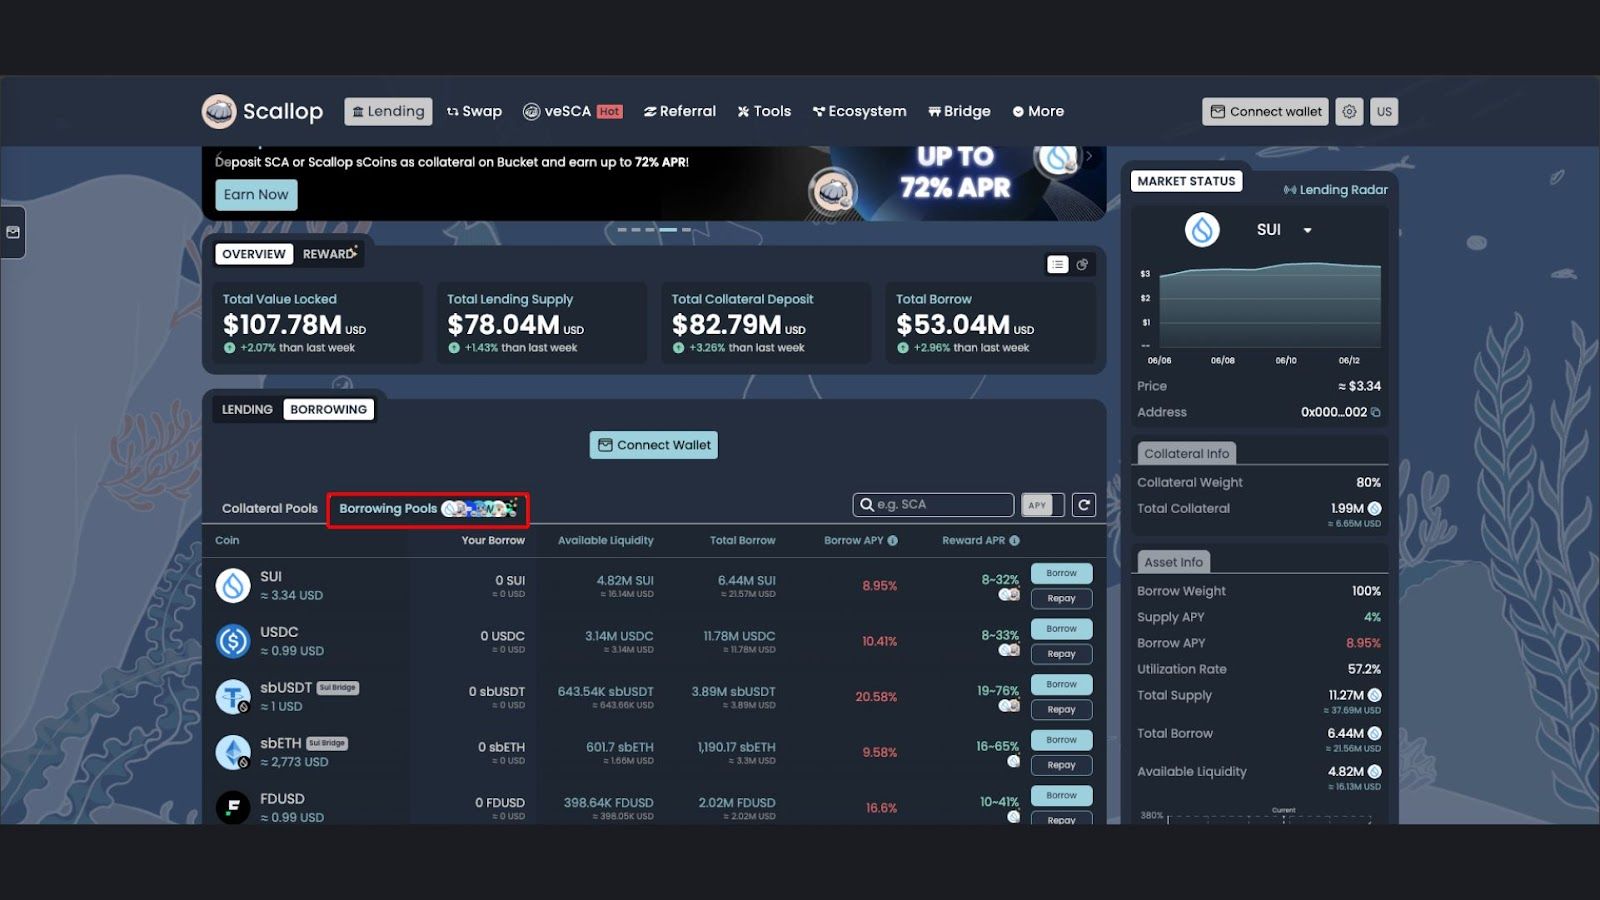Click the Total Collateral SUI token icon

1375,509
